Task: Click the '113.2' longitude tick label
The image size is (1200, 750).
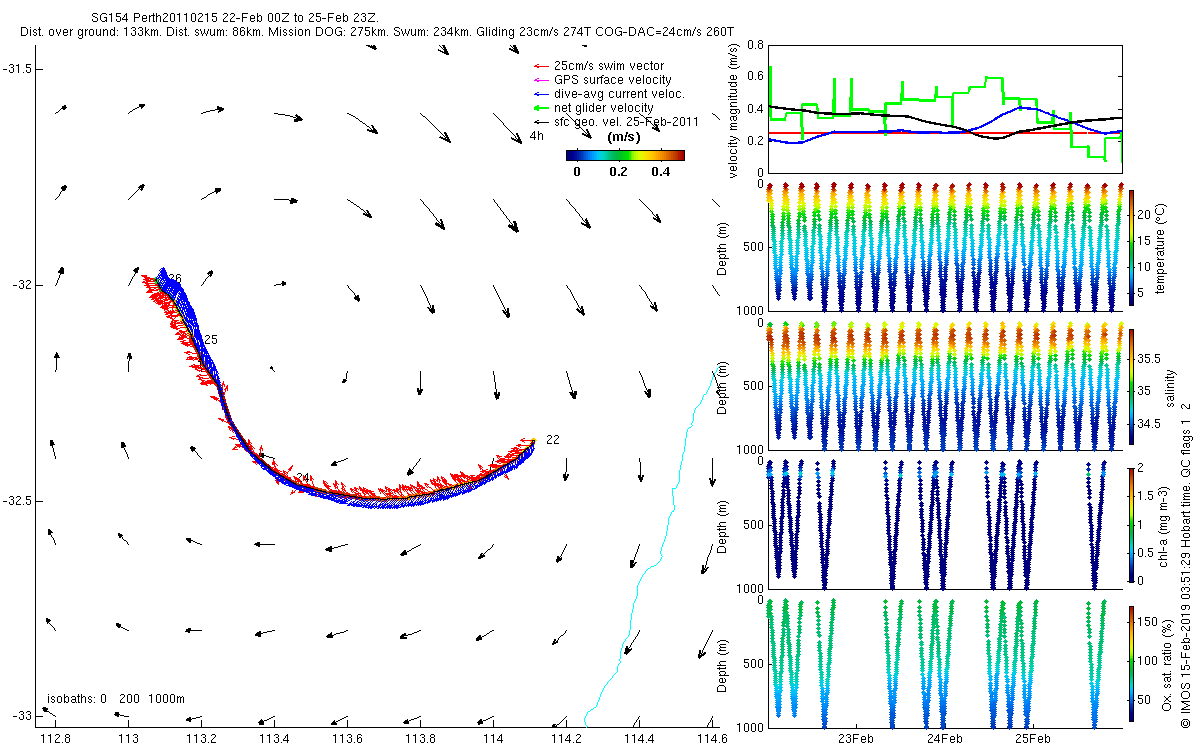Action: coord(201,739)
